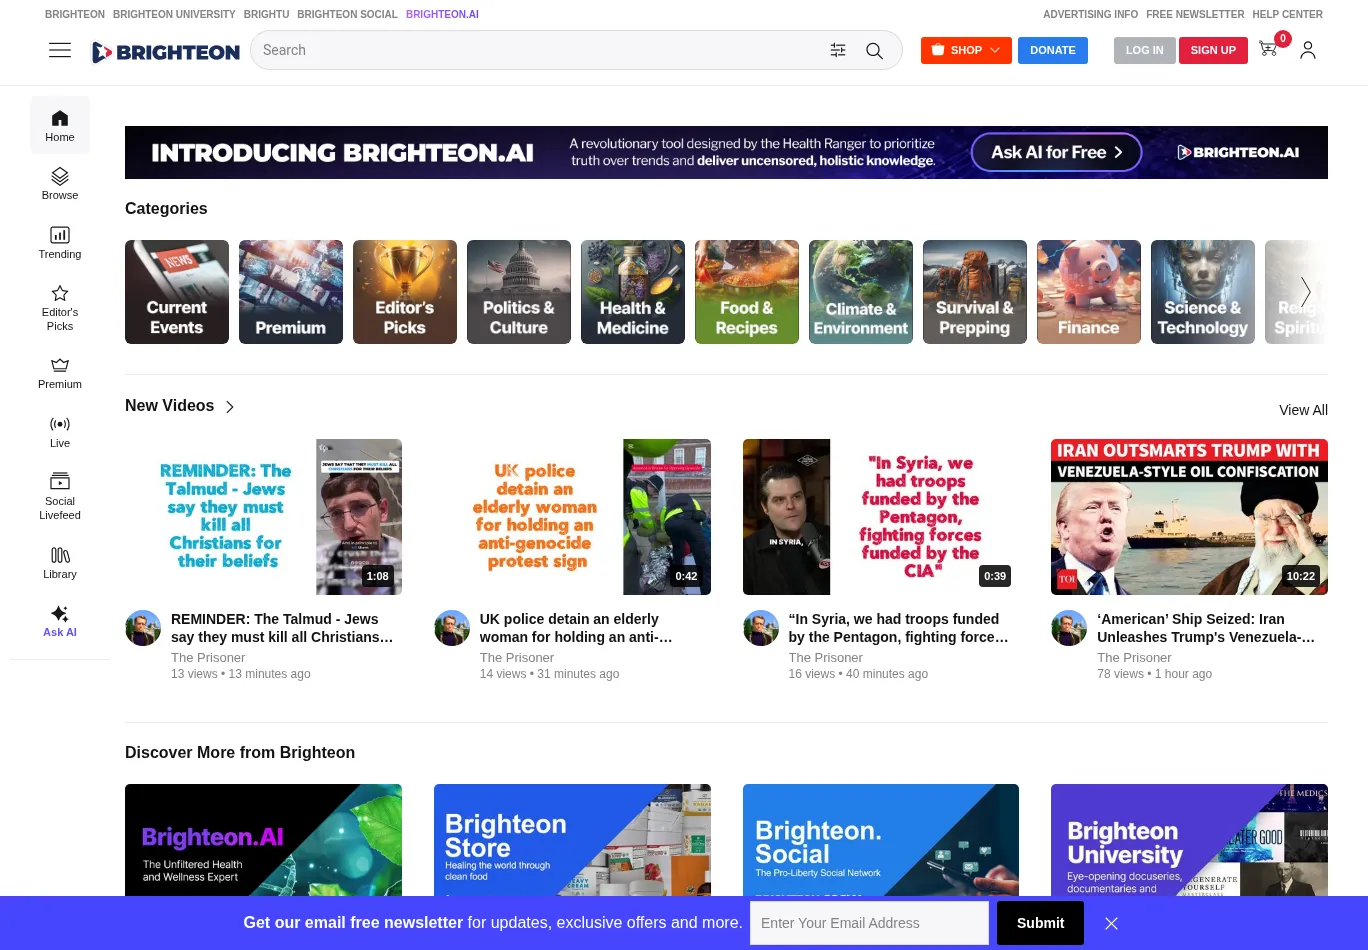The width and height of the screenshot is (1368, 950).
Task: Open Library from the sidebar
Action: pos(60,562)
